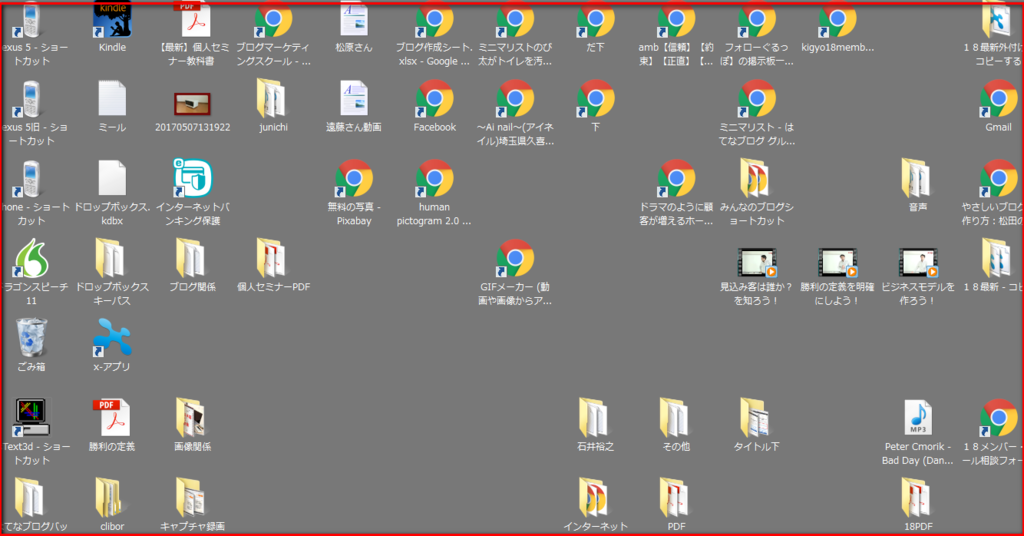Screen dimensions: 1024x536
Task: Select the だ下 Chrome shortcut
Action: click(595, 20)
